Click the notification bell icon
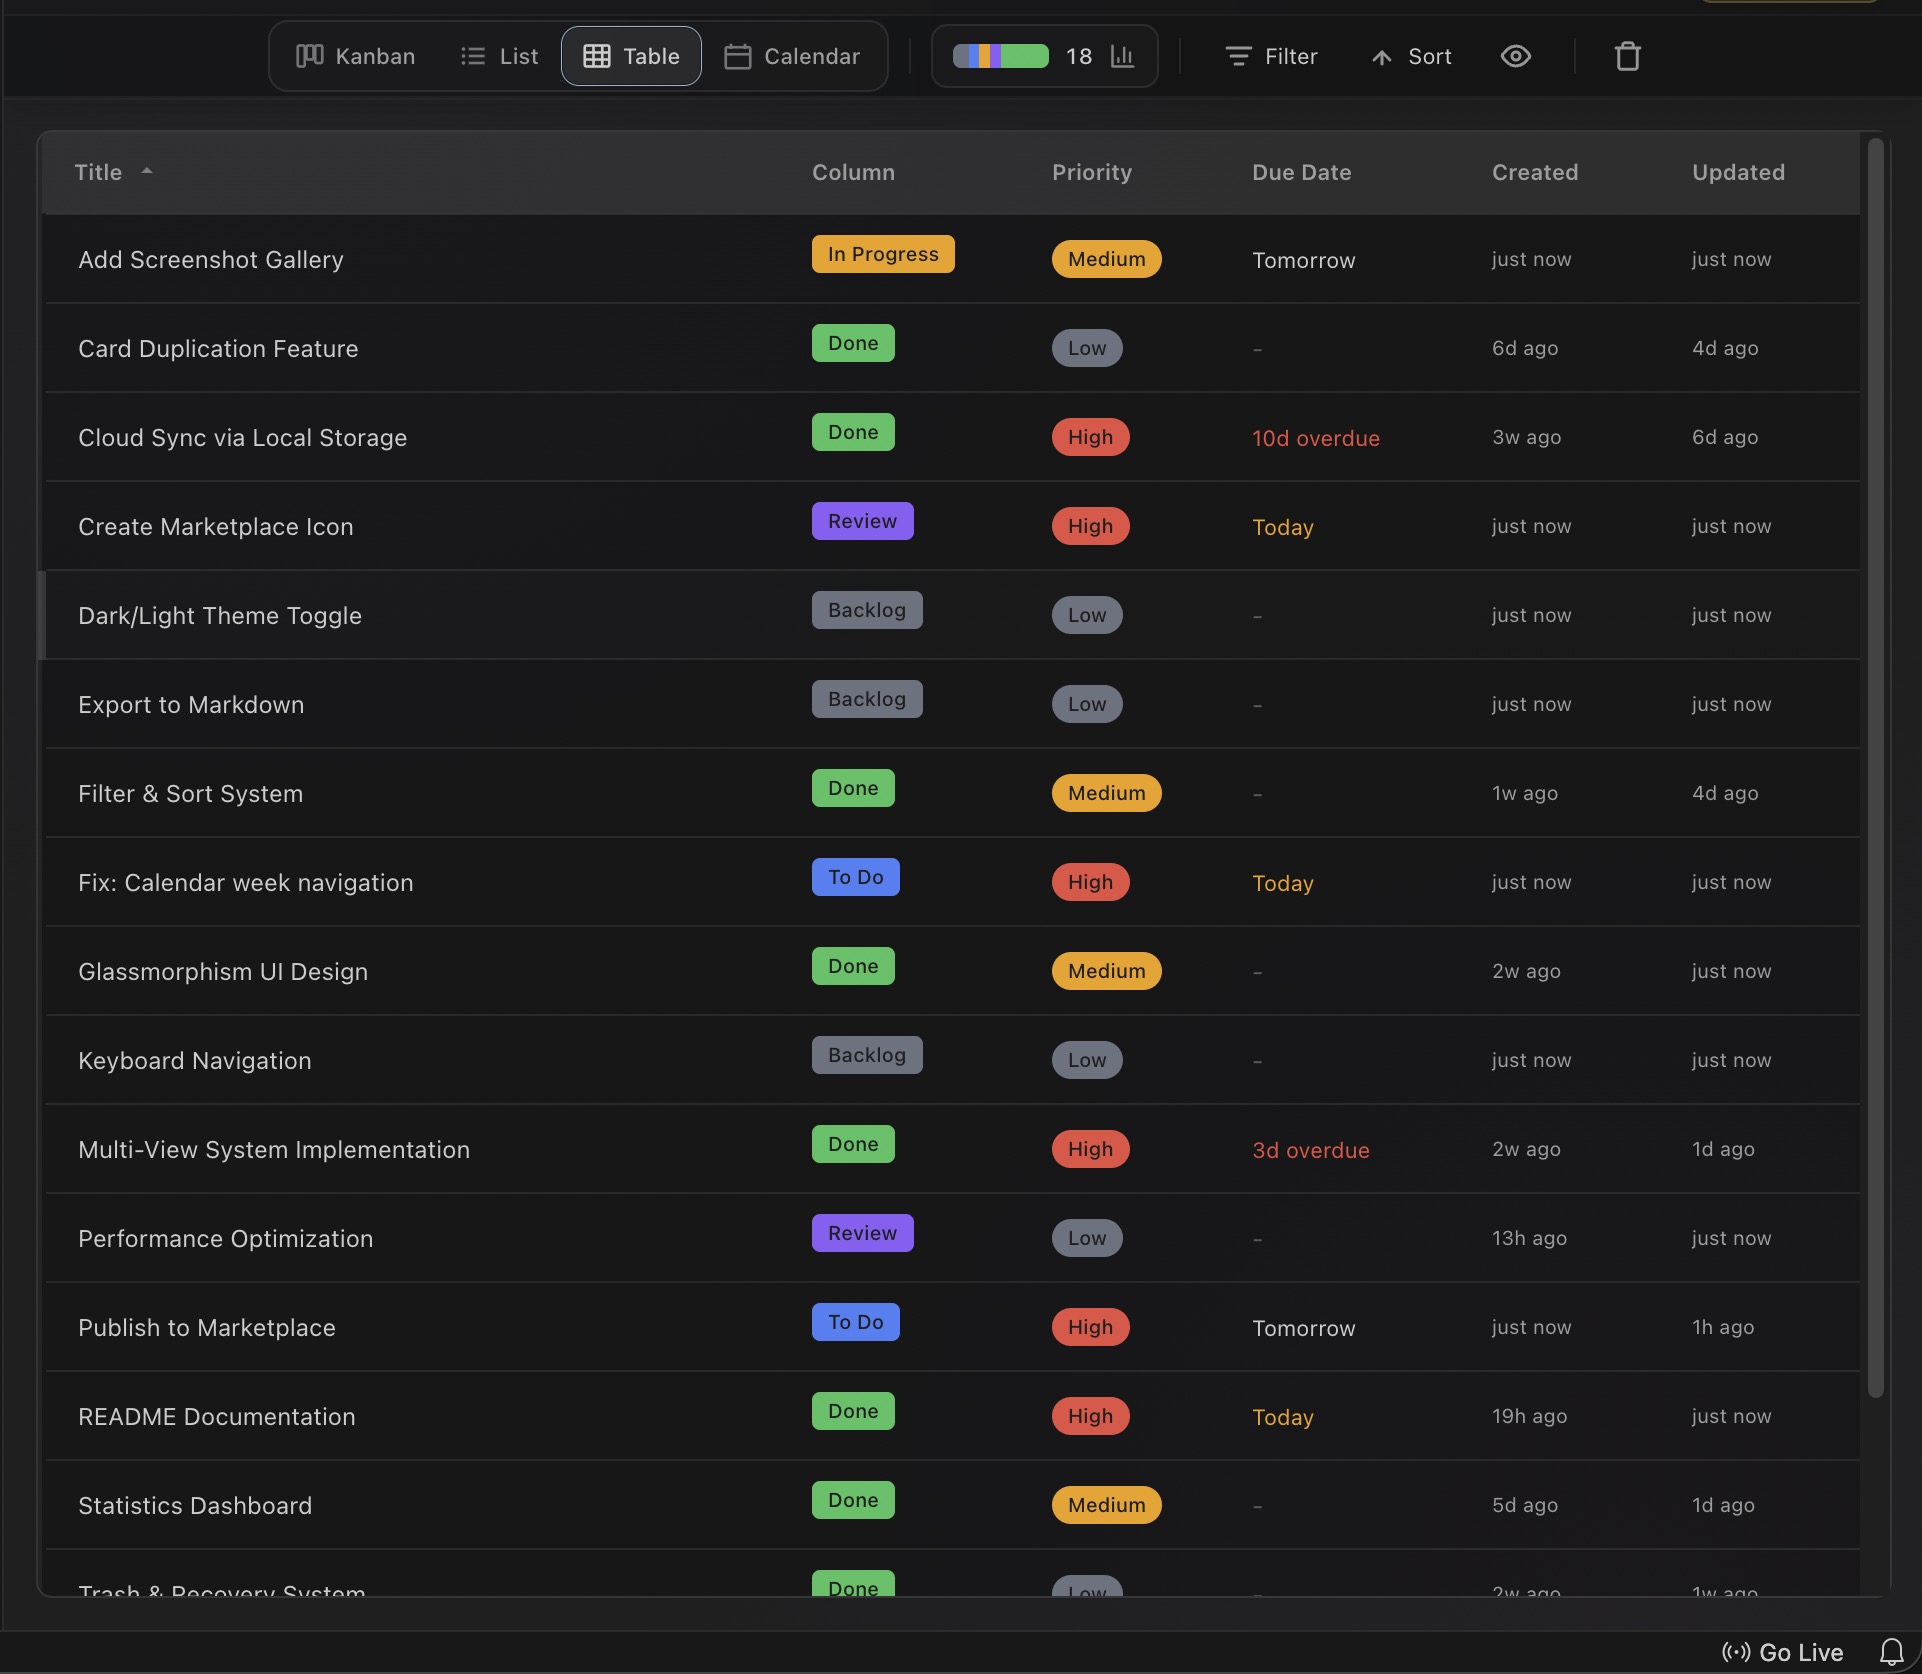 tap(1891, 1651)
